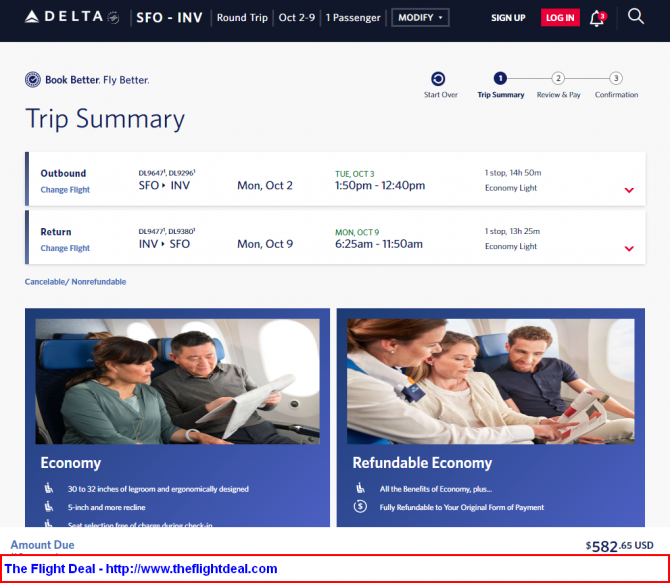Viewport: 670px width, 583px height.
Task: Click the seat icon under Refundable Economy
Action: point(361,488)
